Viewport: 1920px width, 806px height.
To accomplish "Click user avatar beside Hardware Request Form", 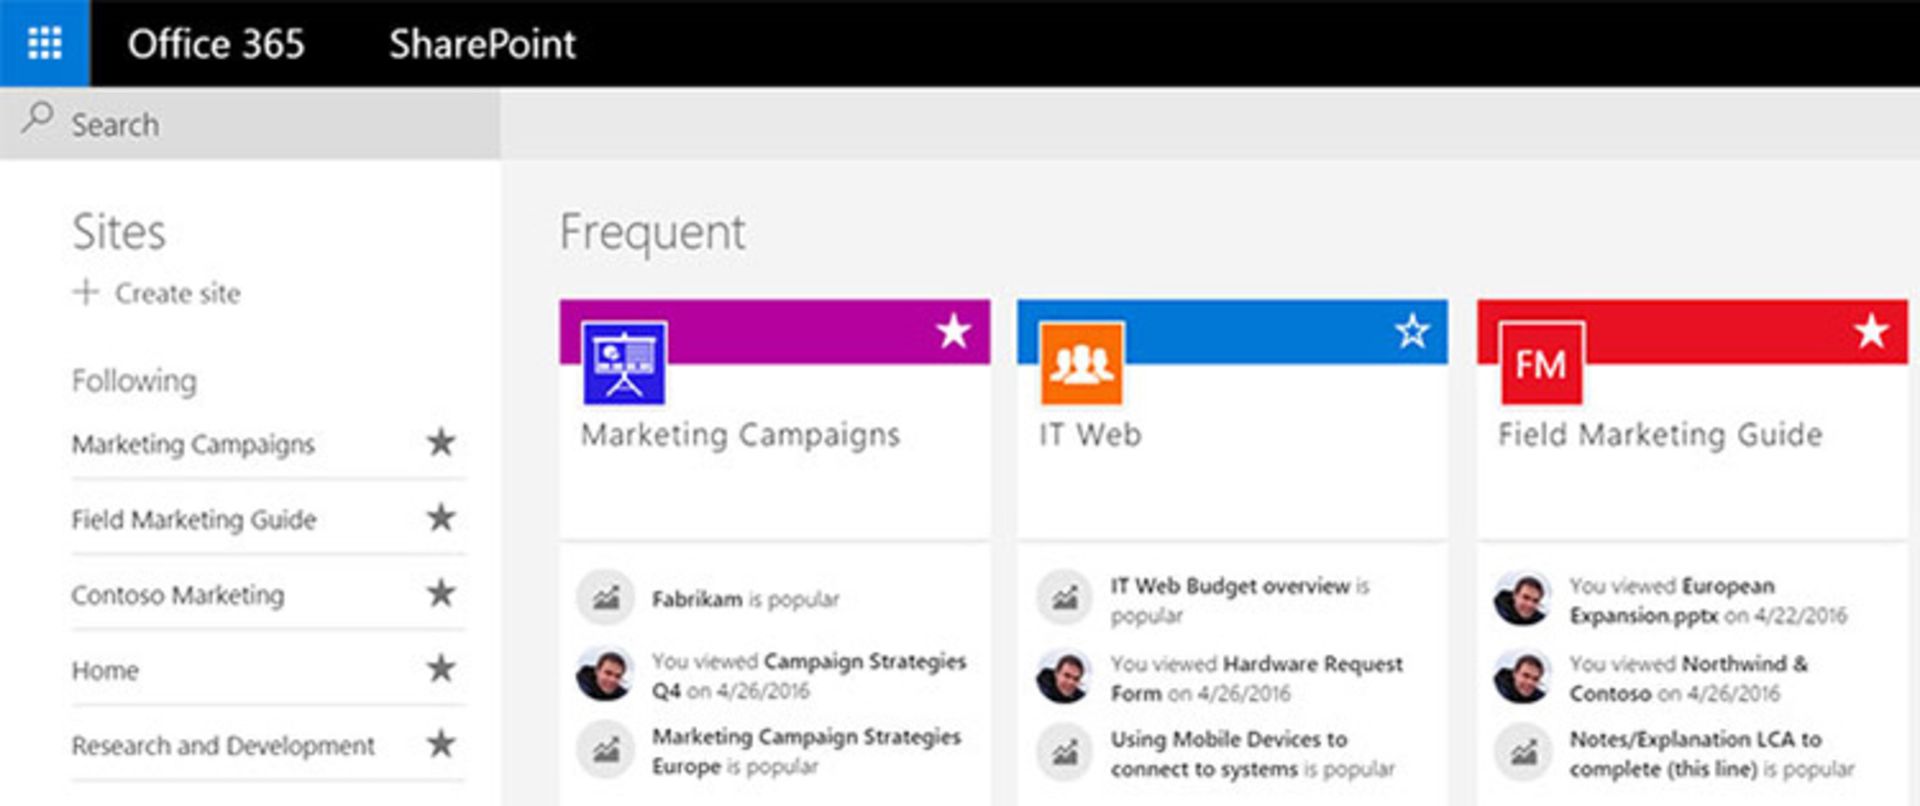I will tap(1064, 677).
